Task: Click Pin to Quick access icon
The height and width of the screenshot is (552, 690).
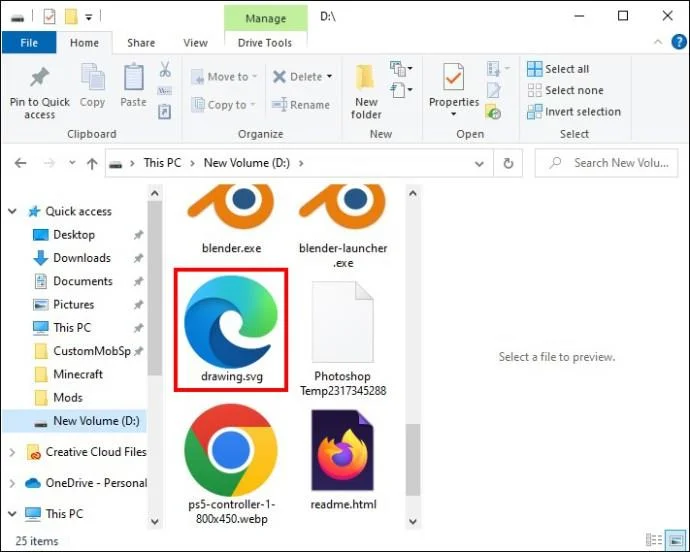Action: coord(39,77)
